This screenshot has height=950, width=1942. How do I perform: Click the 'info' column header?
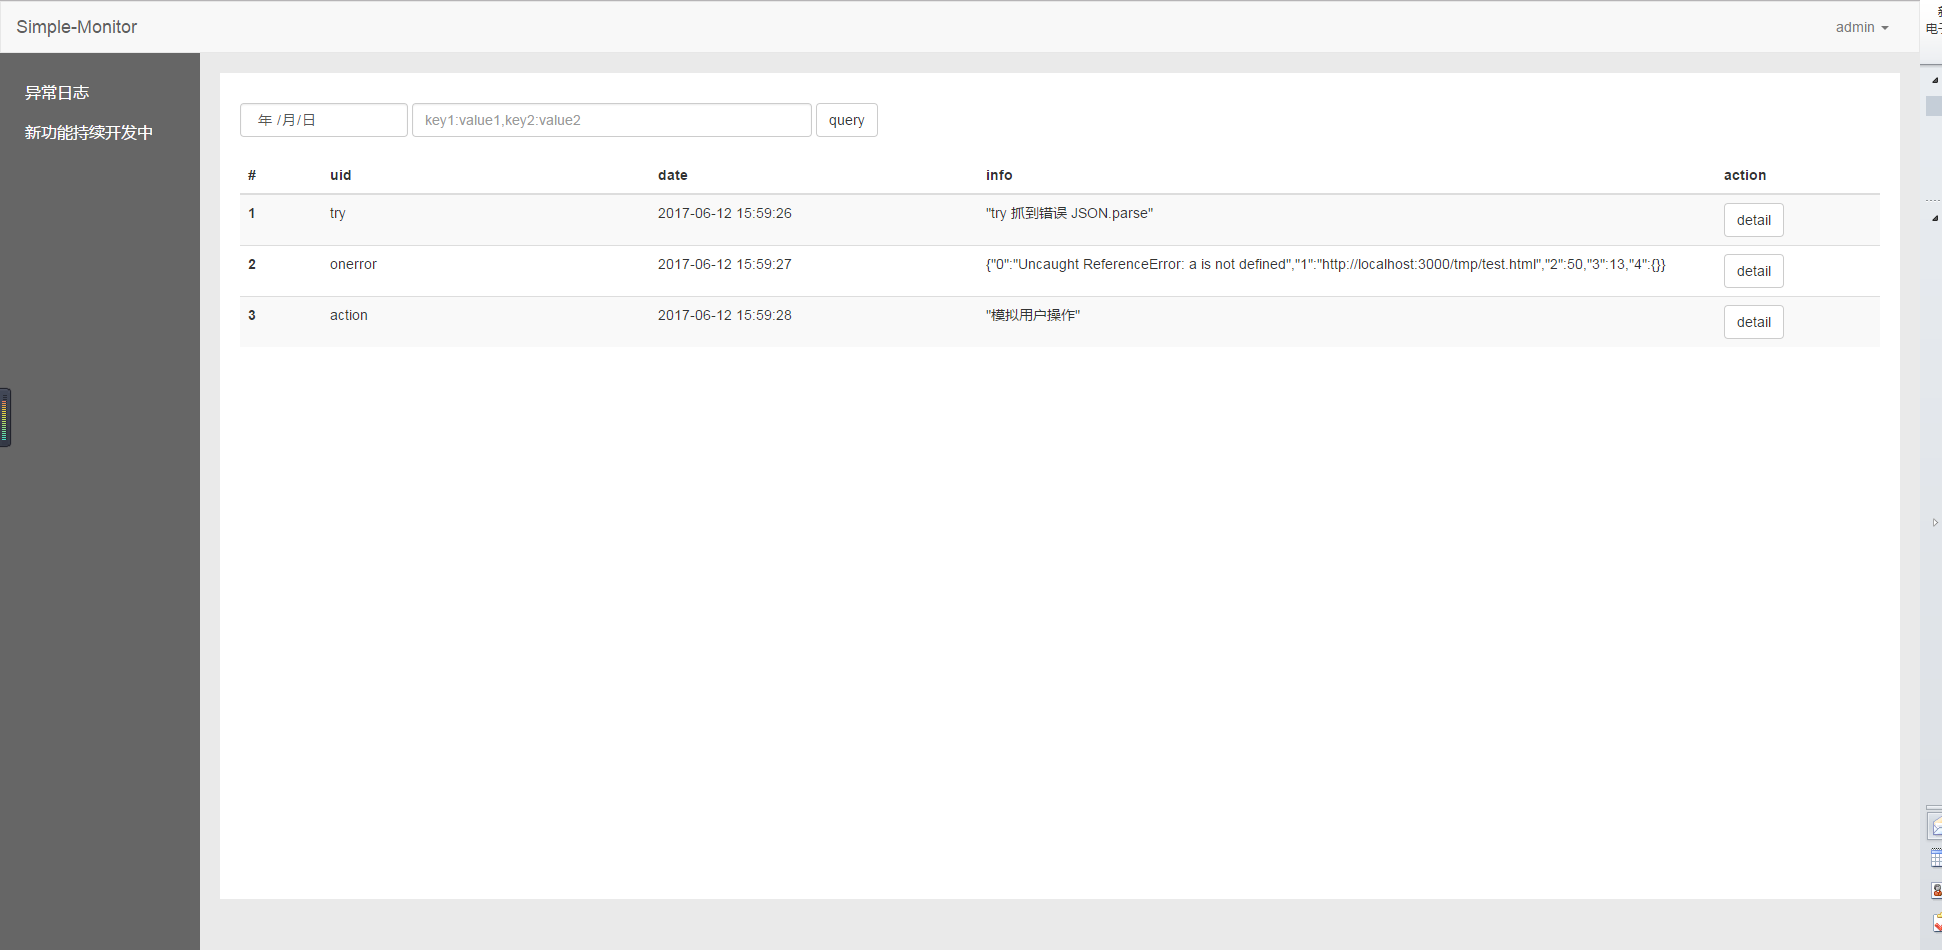coord(999,175)
